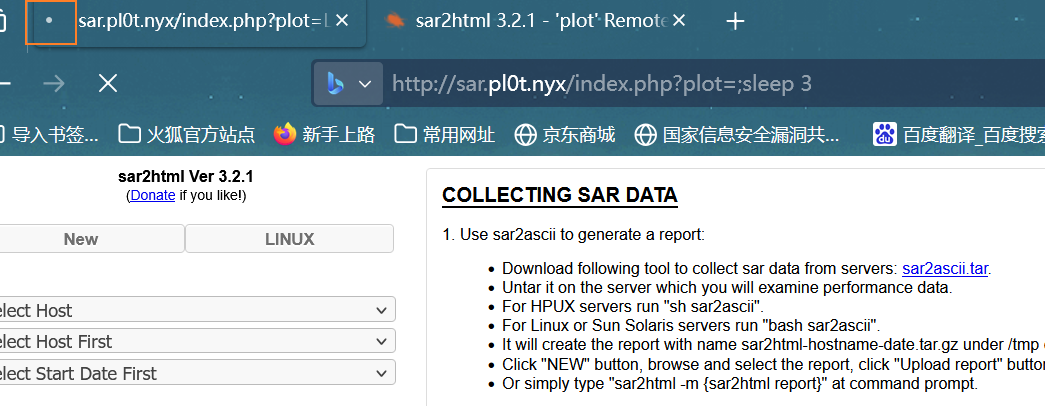Image resolution: width=1045 pixels, height=406 pixels.
Task: Switch to the sar.pl0t.nyx index.php tab
Action: [x=200, y=21]
